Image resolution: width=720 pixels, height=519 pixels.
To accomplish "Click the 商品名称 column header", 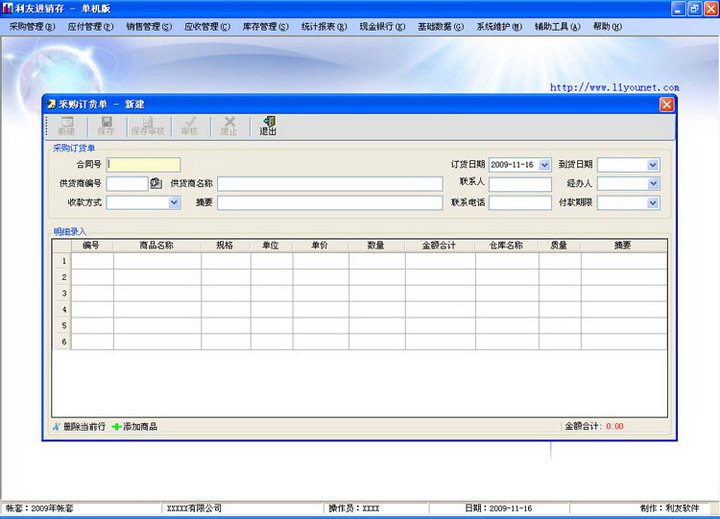I will tap(157, 245).
